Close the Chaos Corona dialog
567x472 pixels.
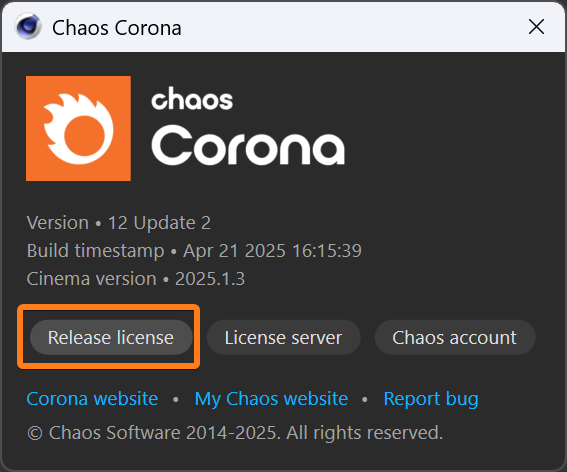[536, 27]
